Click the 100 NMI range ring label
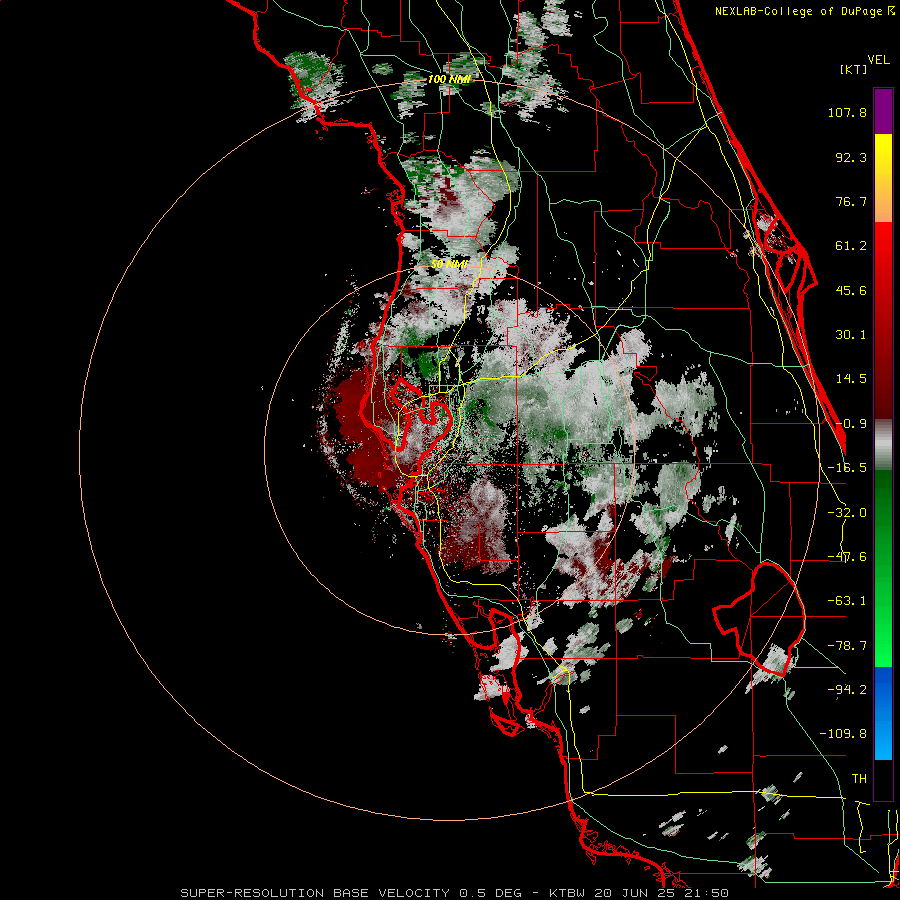The height and width of the screenshot is (900, 900). tap(449, 79)
